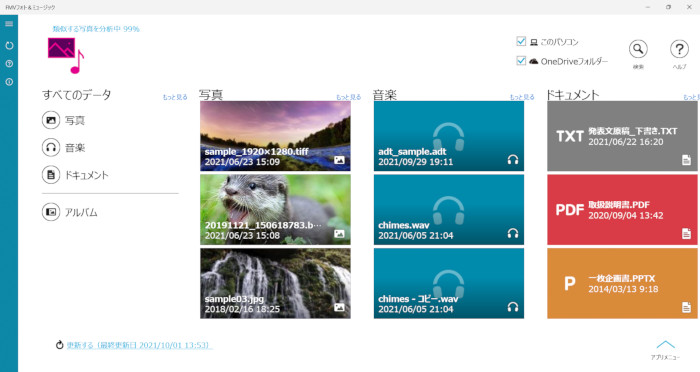
Task: Click the info icon in the left sidebar
Action: click(x=9, y=82)
